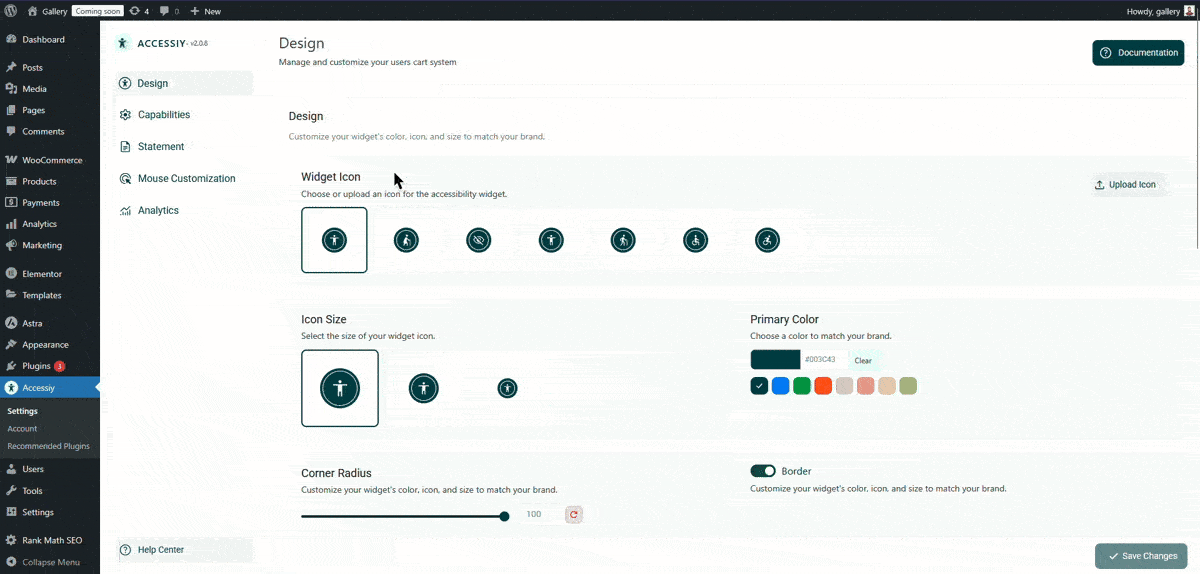
Task: Choose the currently selected widget icon box
Action: point(334,240)
